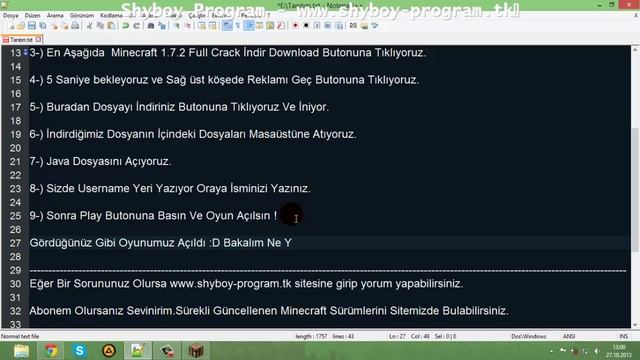Click the vertical scrollbar down arrow
The width and height of the screenshot is (640, 360).
pyautogui.click(x=635, y=324)
